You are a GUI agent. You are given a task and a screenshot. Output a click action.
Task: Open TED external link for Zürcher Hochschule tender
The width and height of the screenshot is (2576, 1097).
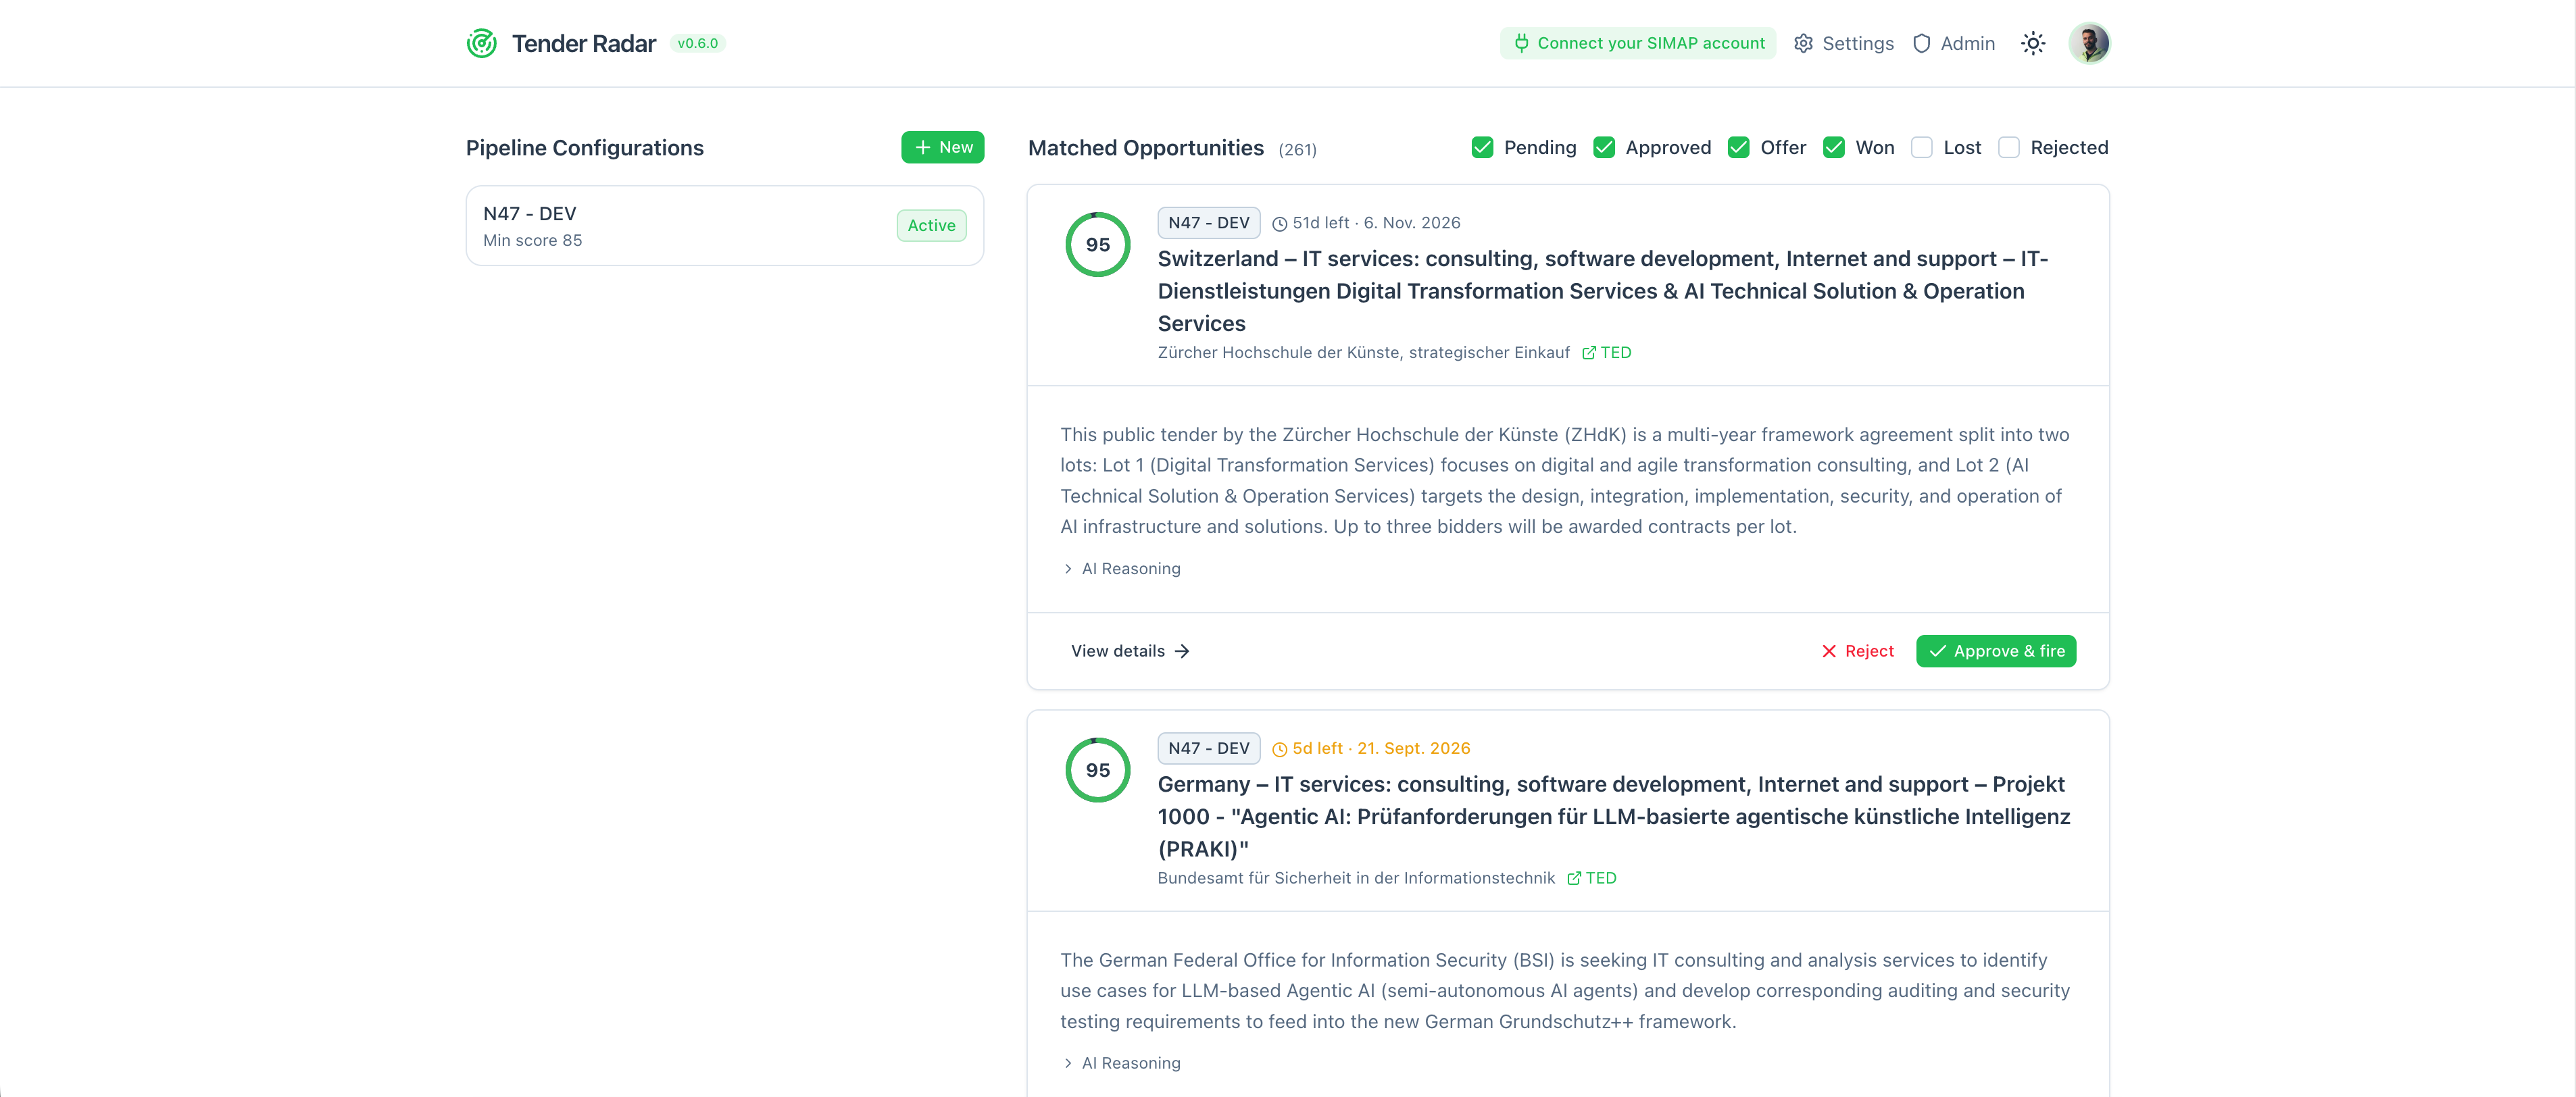point(1606,352)
